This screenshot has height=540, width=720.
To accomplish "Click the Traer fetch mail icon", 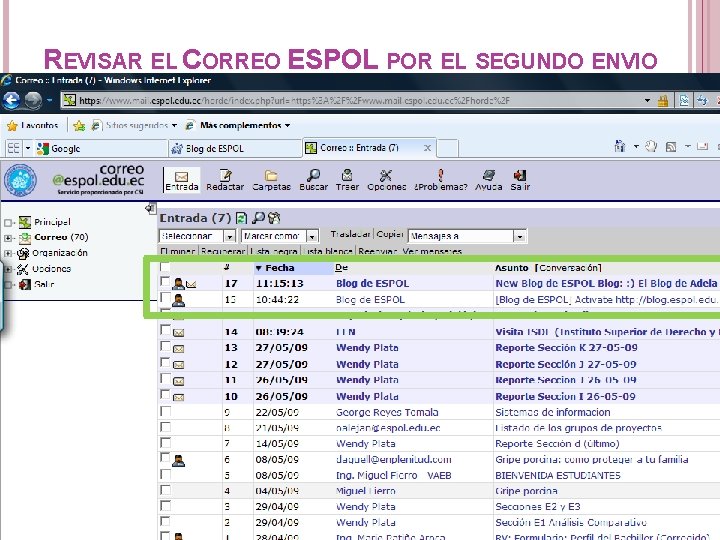I will [x=347, y=180].
